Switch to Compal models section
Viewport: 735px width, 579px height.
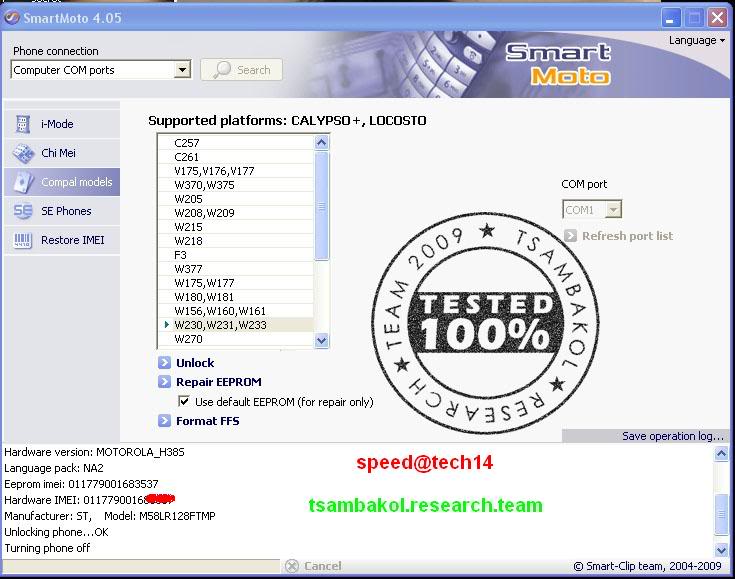[x=62, y=182]
